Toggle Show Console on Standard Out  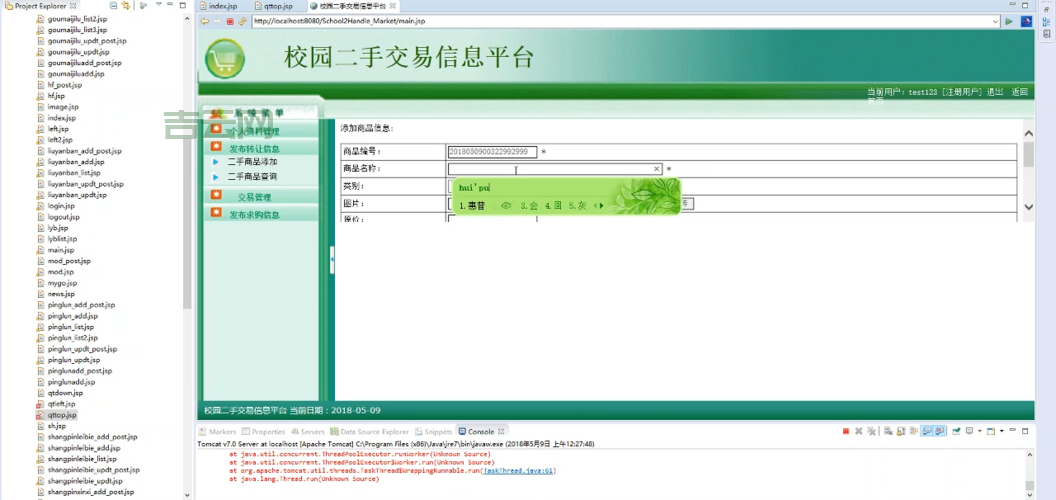[x=927, y=431]
